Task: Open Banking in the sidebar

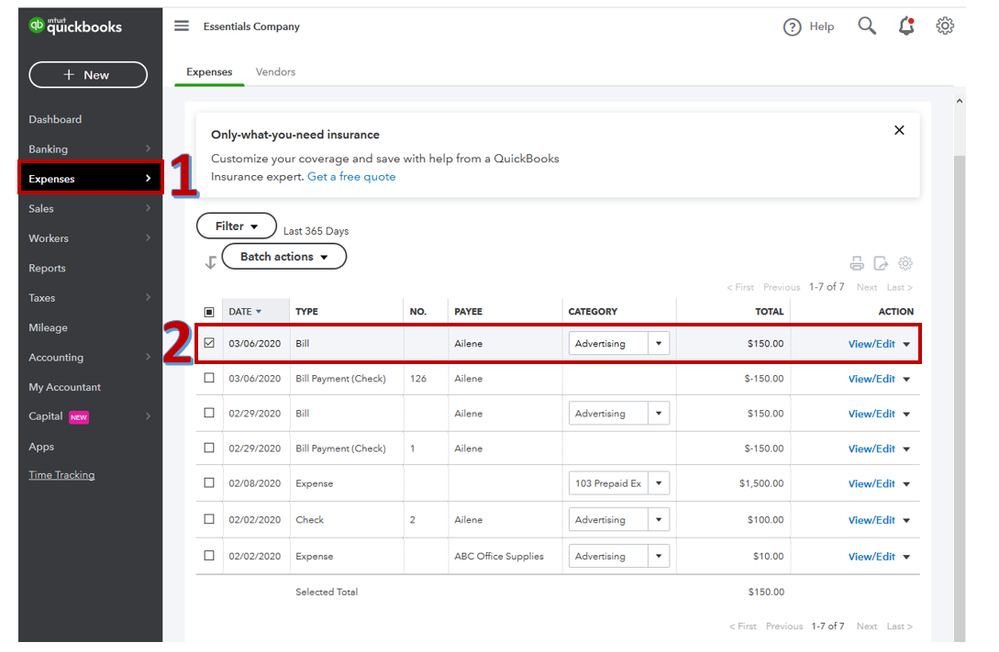Action: 90,149
